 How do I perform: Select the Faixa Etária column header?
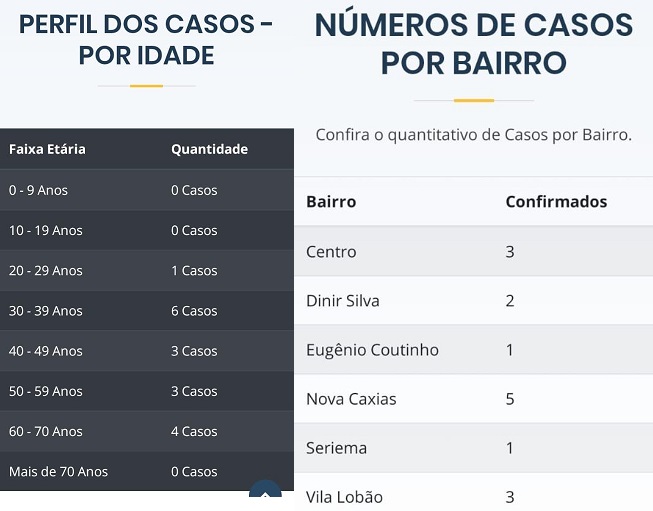click(47, 149)
